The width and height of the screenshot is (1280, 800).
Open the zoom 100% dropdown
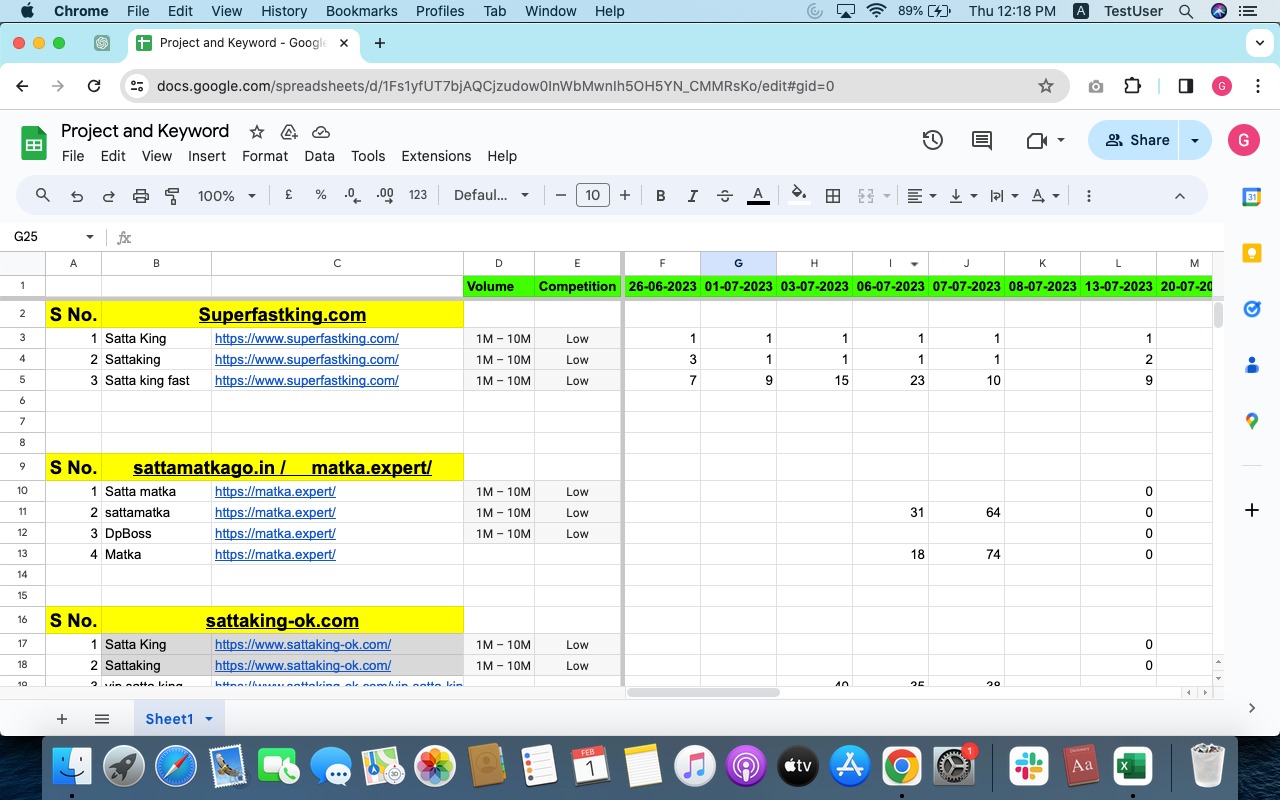[x=227, y=196]
